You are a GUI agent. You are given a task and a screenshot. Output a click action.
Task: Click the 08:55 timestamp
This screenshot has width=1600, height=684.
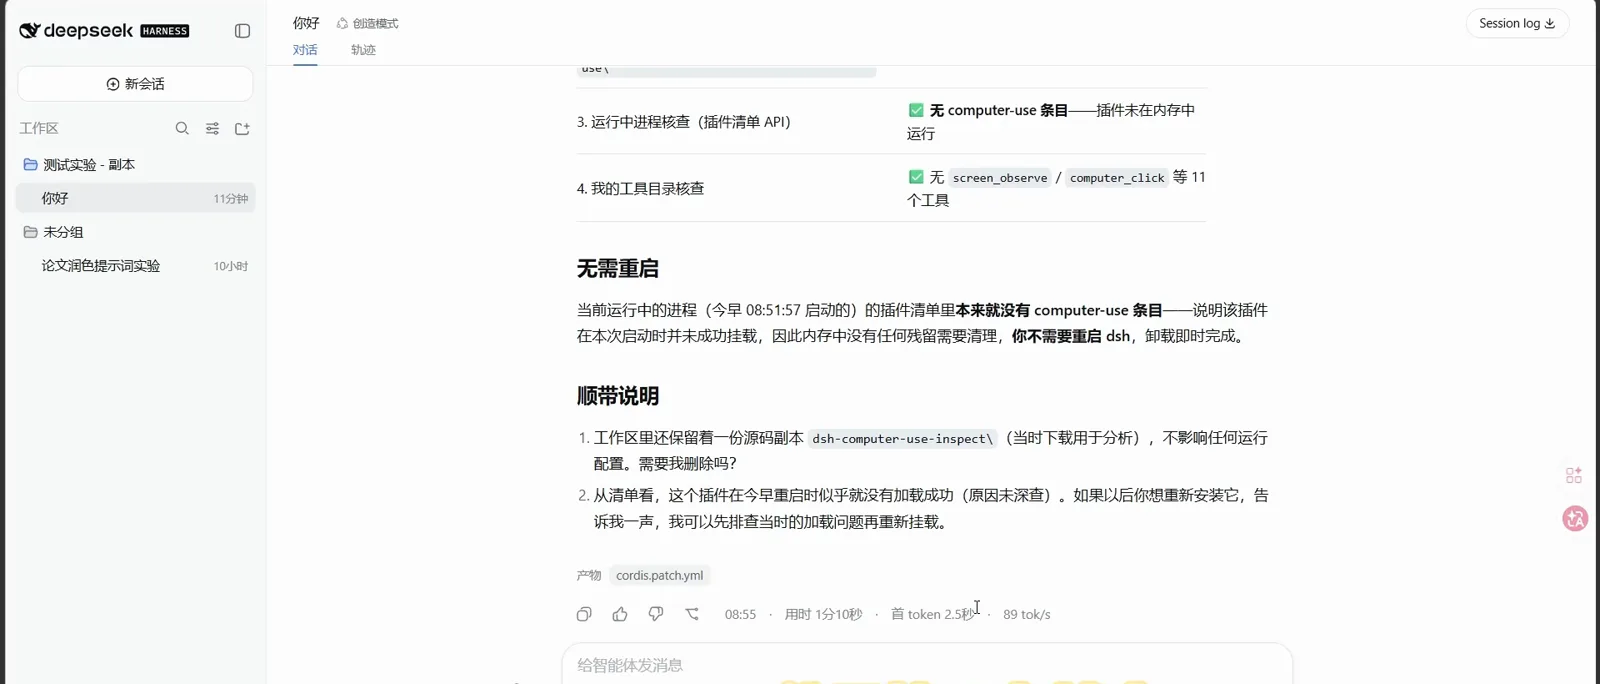click(x=740, y=614)
